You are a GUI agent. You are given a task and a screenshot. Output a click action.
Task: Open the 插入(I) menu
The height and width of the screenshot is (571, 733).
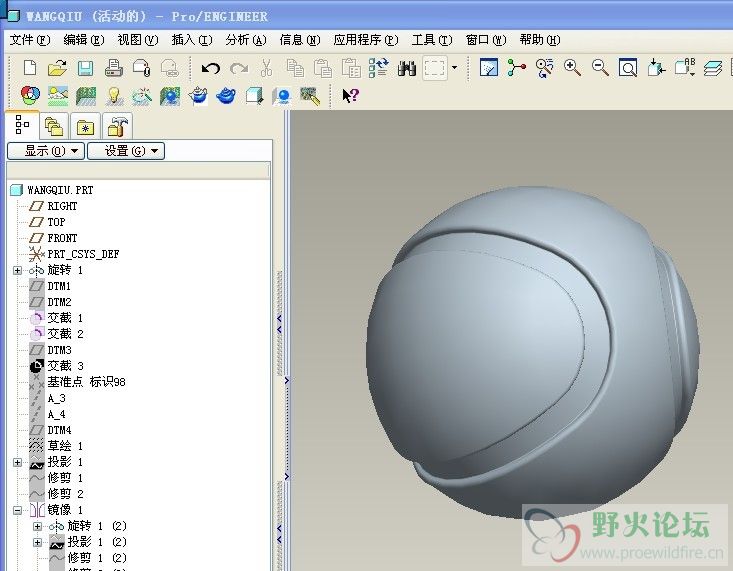[x=192, y=40]
